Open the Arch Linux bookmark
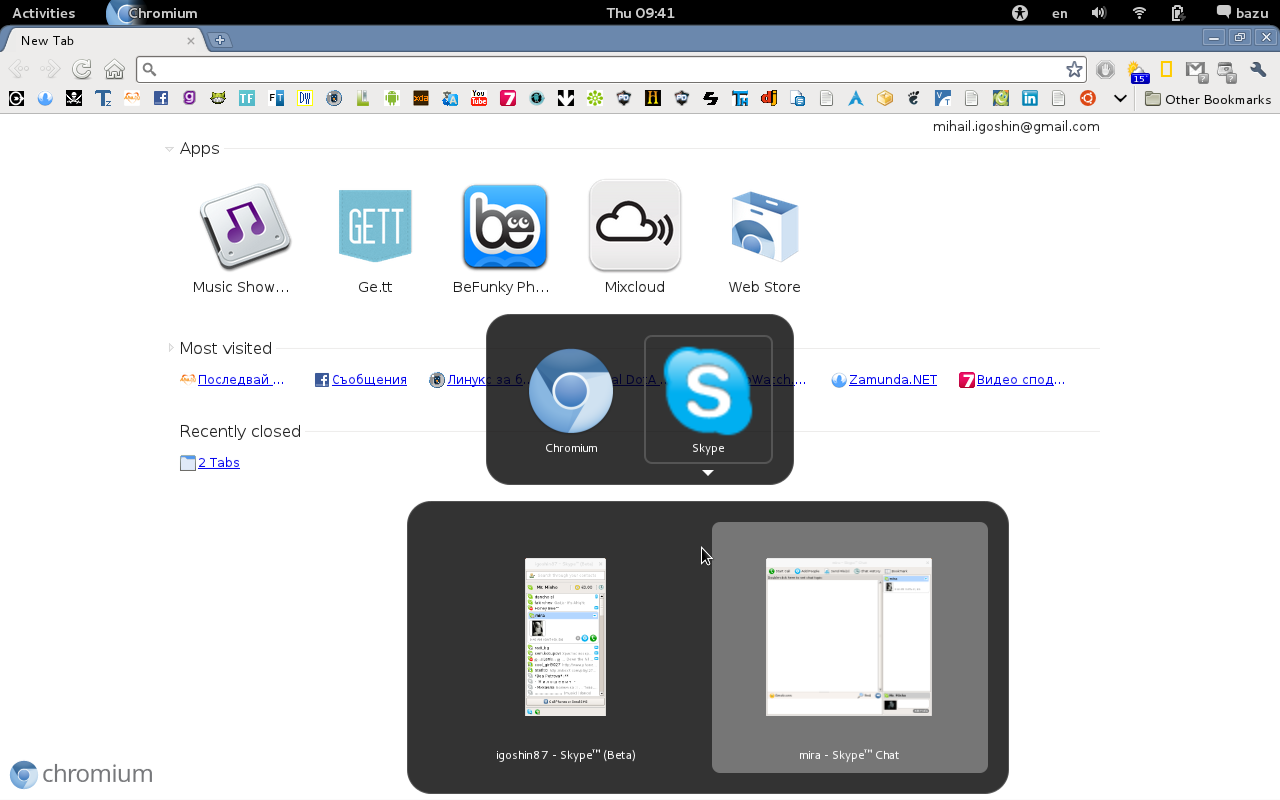The image size is (1280, 800). tap(855, 98)
